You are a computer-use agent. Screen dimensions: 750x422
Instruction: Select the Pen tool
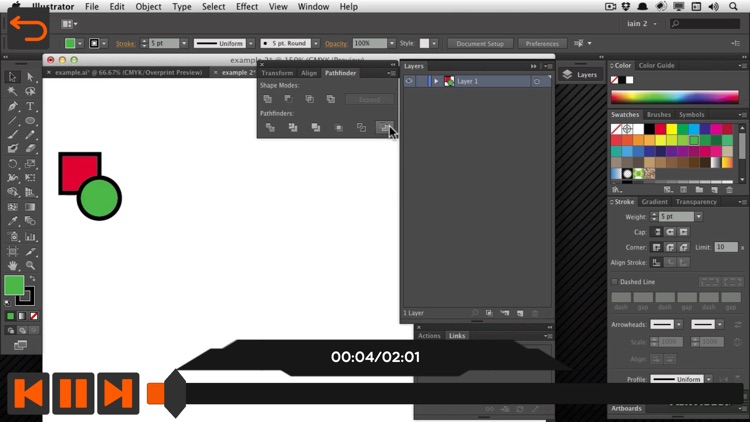click(12, 106)
